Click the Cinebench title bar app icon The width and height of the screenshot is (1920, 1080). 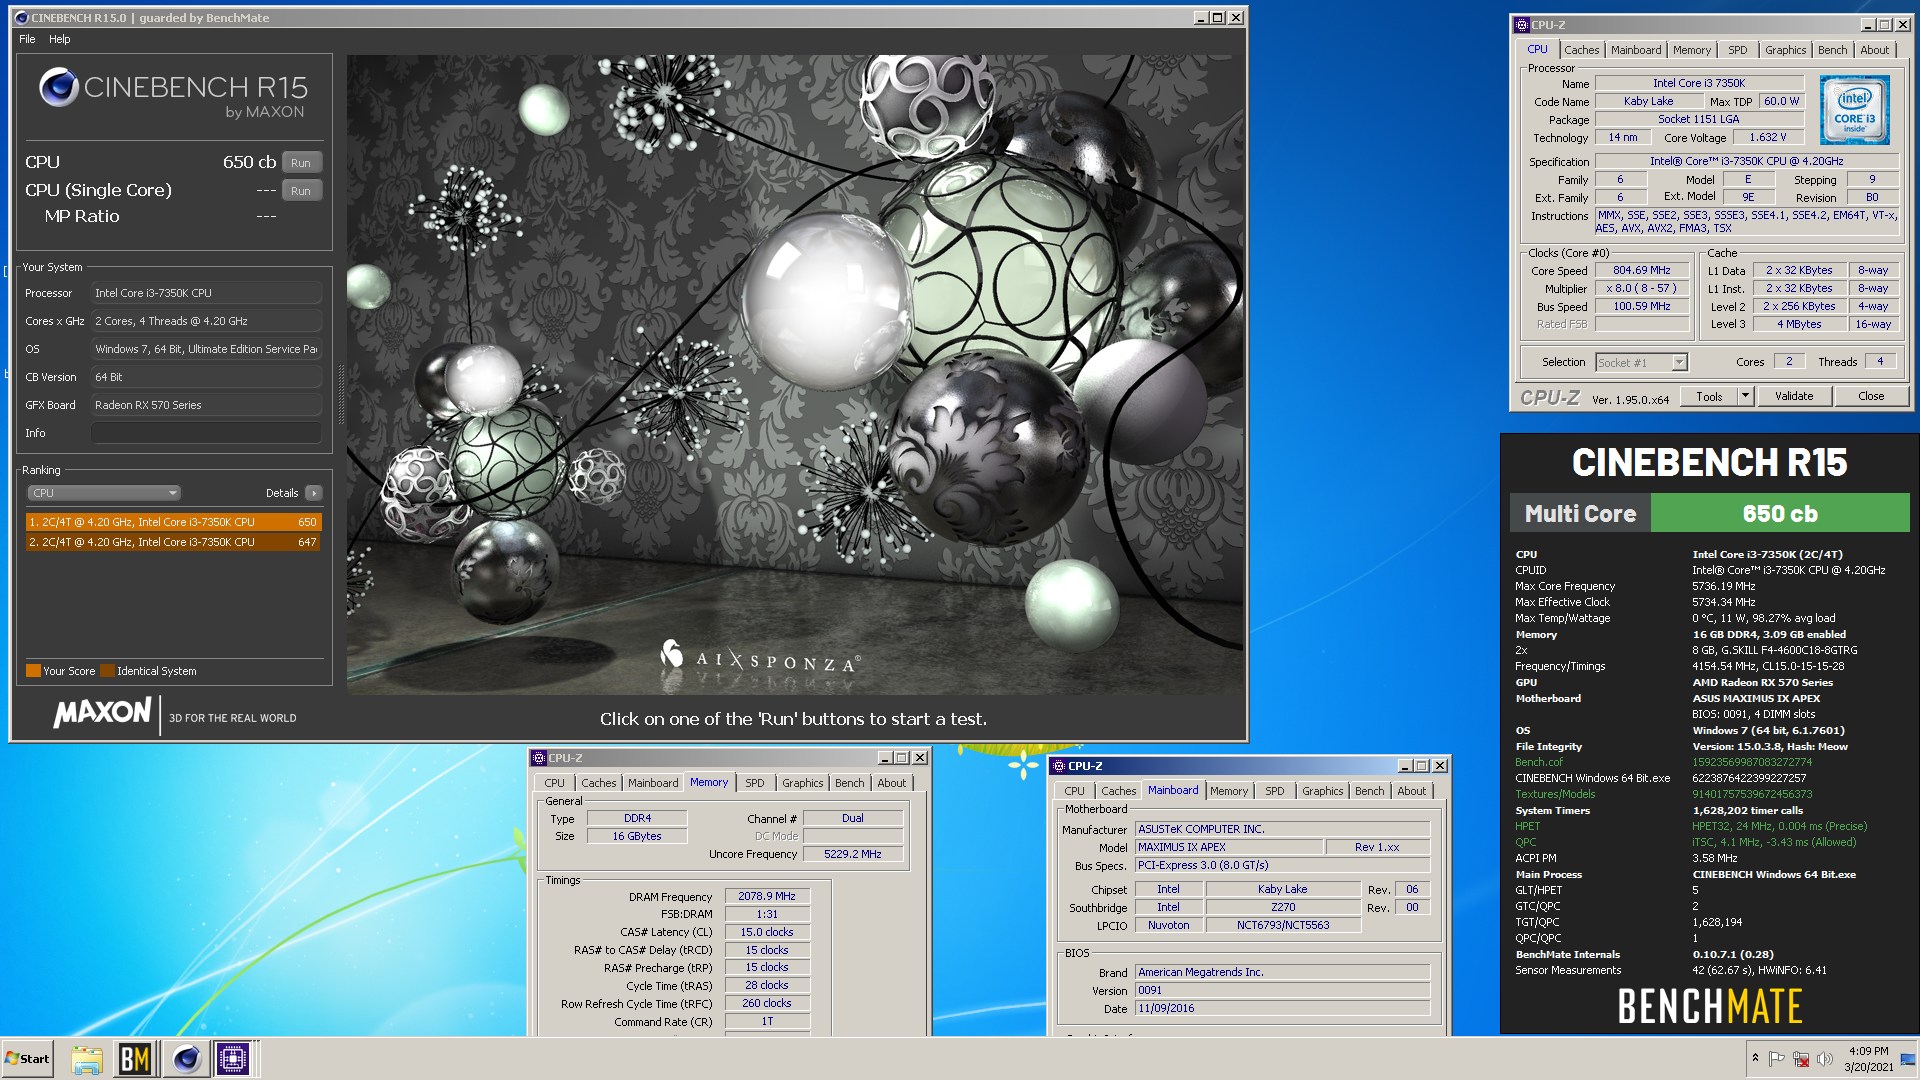pyautogui.click(x=21, y=18)
